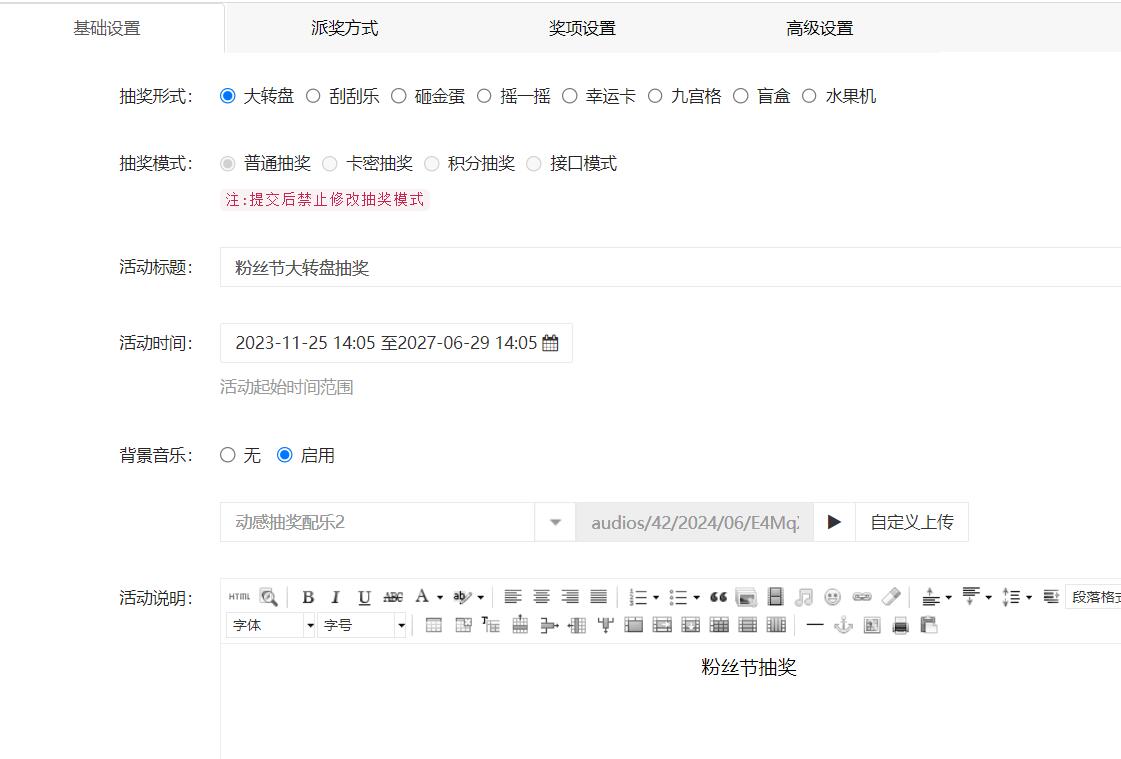Image resolution: width=1121 pixels, height=759 pixels.
Task: Click the anchor icon in the editor toolbar
Action: tap(843, 625)
